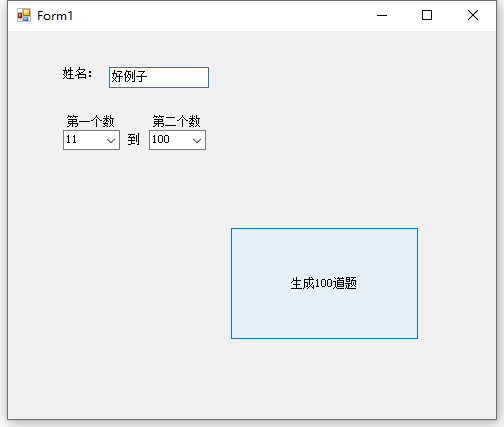Minimize the Form1 window
Screen dimensions: 504x427
[x=382, y=15]
